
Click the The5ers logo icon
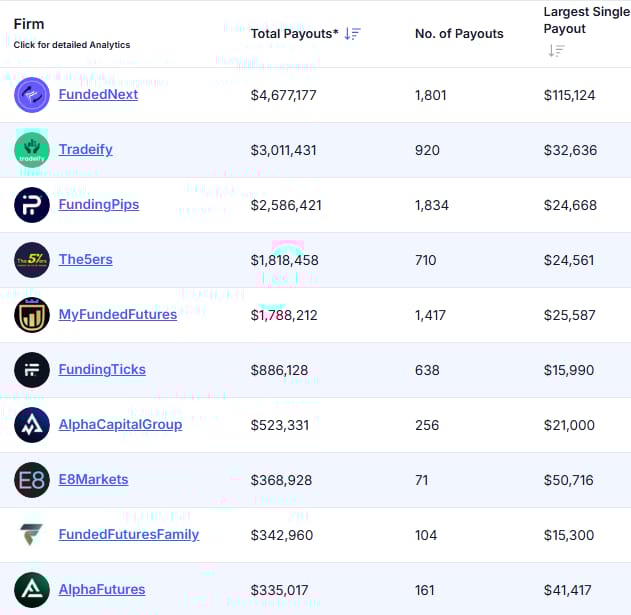pyautogui.click(x=32, y=260)
